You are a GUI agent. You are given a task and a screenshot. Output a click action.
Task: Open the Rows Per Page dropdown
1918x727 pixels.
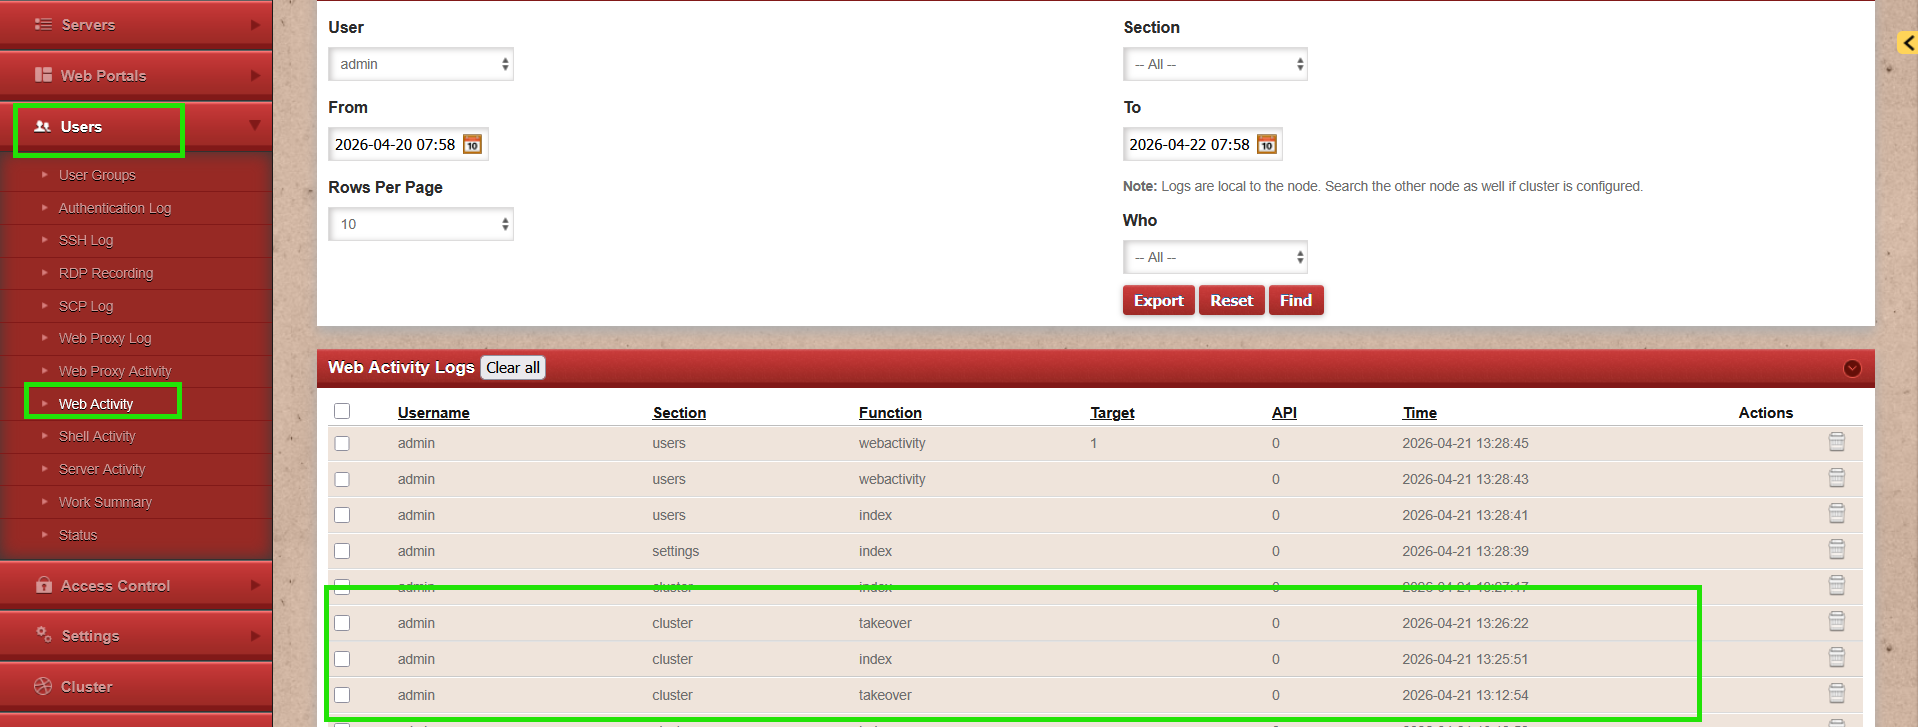(421, 224)
